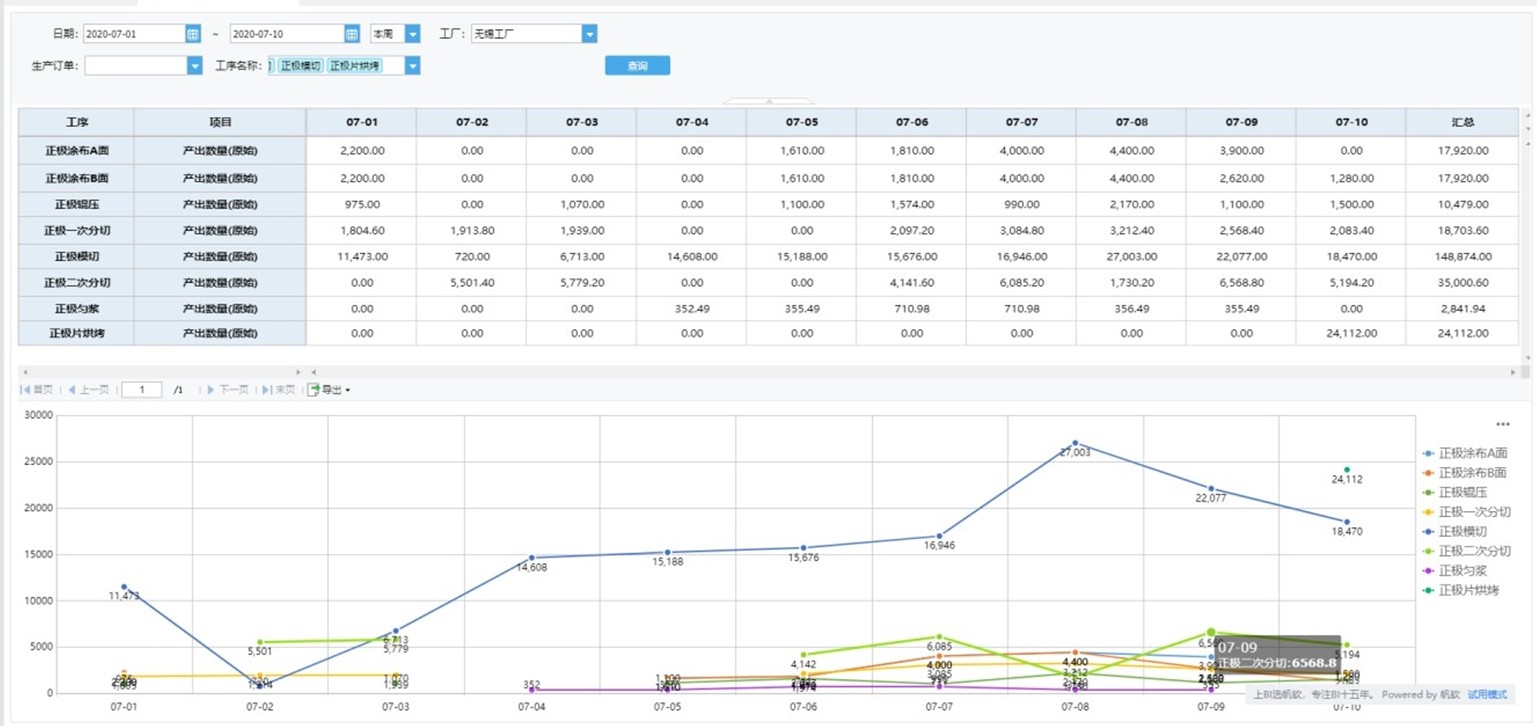Toggle 正极片烘烤 series in legend
Screen dimensions: 1537x726
(1461, 590)
